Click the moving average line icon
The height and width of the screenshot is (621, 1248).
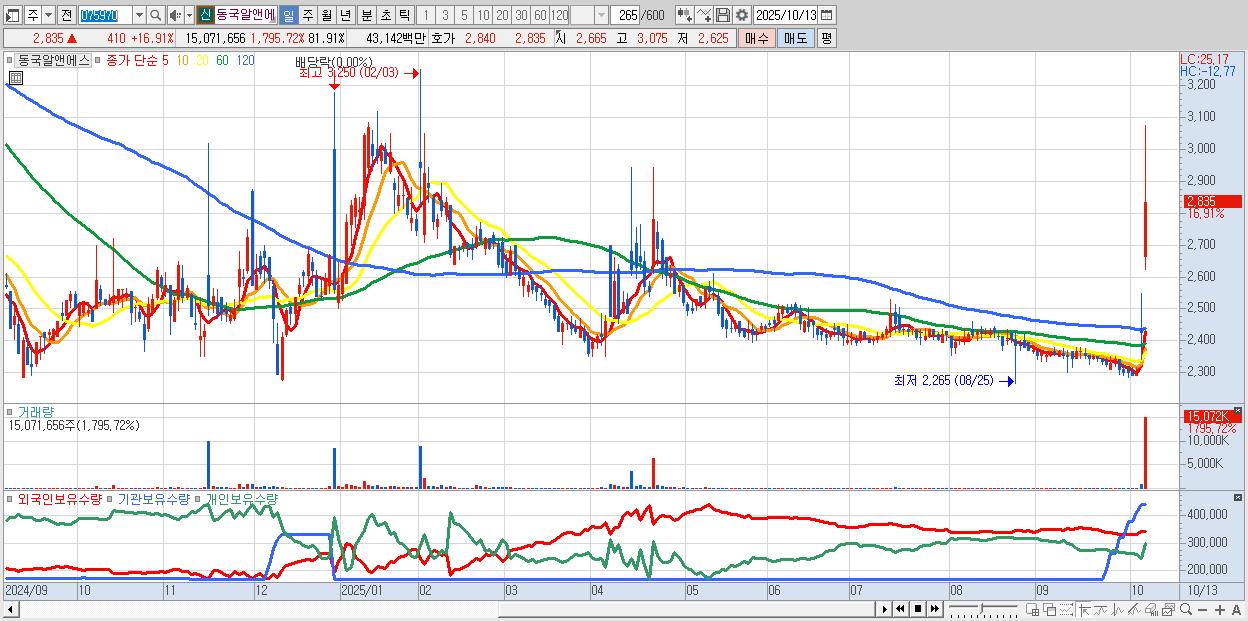(x=1101, y=610)
